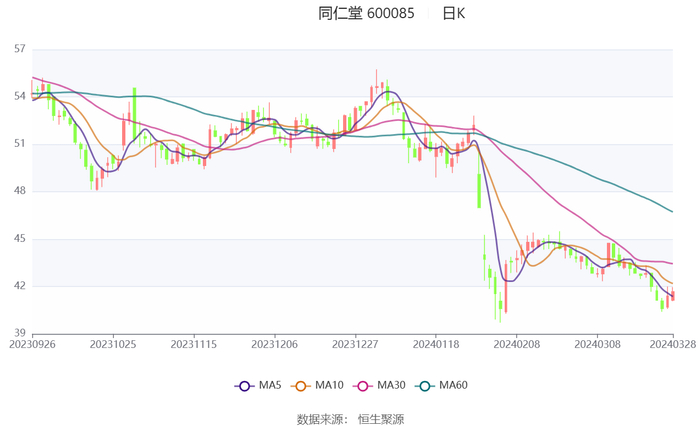Toggle MA10 series via its legend label
The width and height of the screenshot is (700, 426).
[329, 386]
